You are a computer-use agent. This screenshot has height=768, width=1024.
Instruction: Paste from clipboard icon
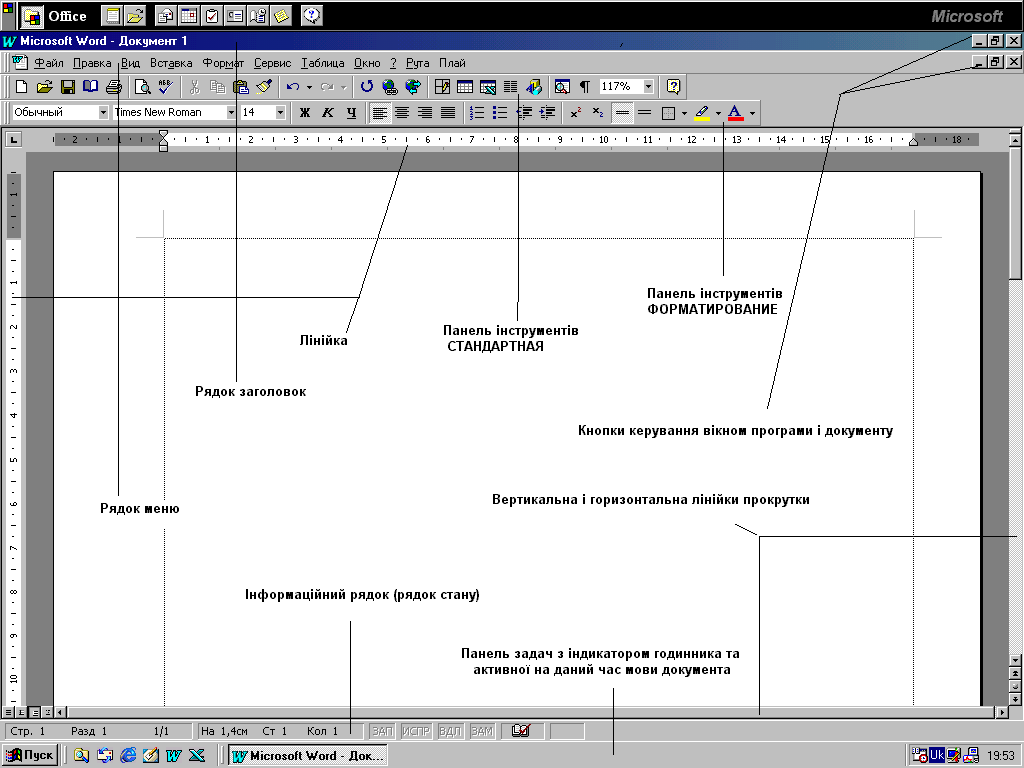coord(241,86)
